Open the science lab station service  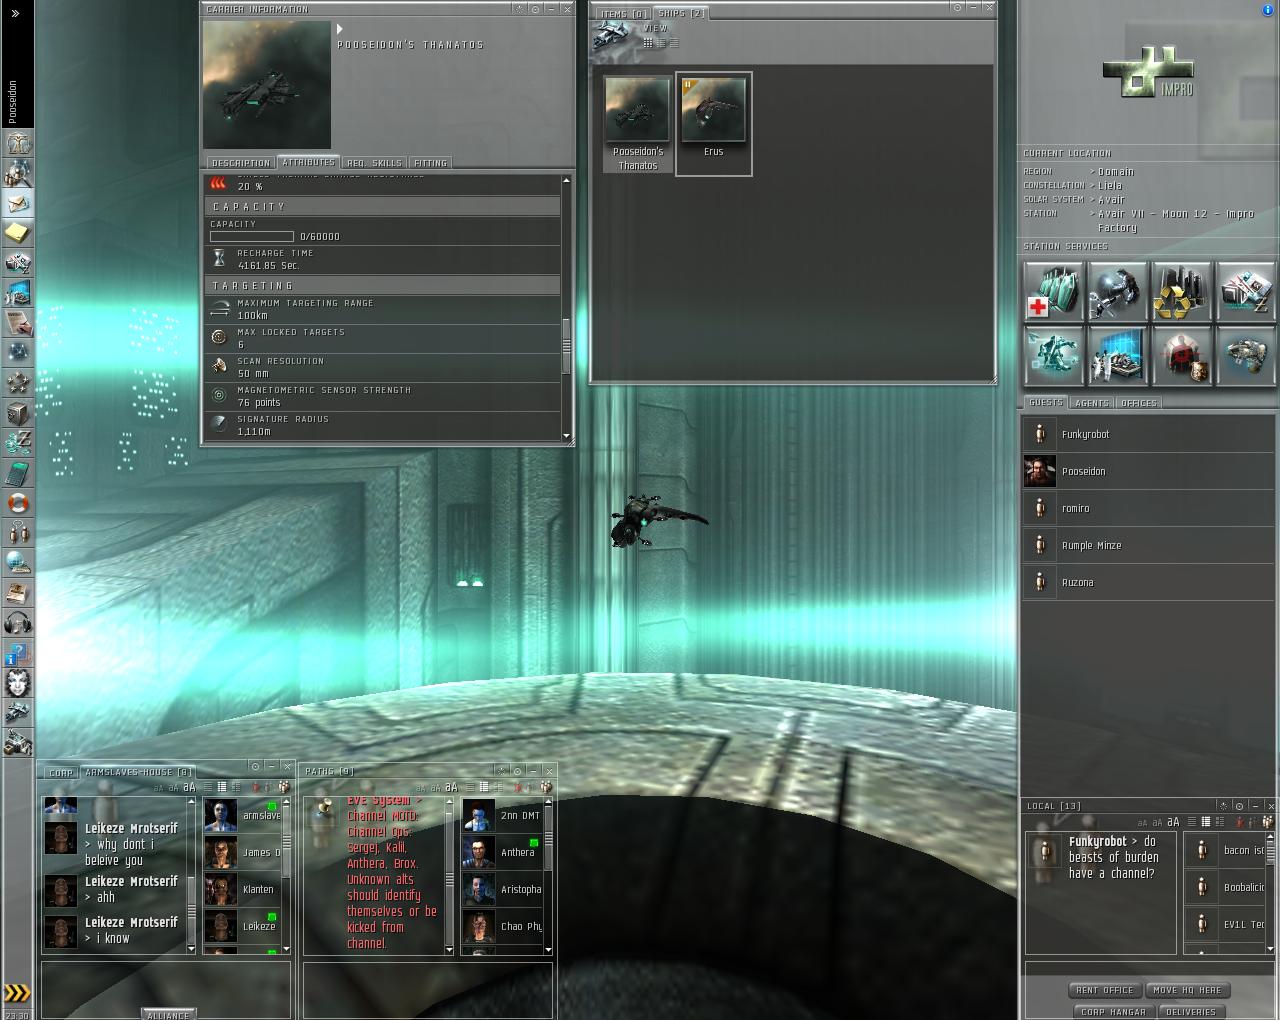(1117, 355)
